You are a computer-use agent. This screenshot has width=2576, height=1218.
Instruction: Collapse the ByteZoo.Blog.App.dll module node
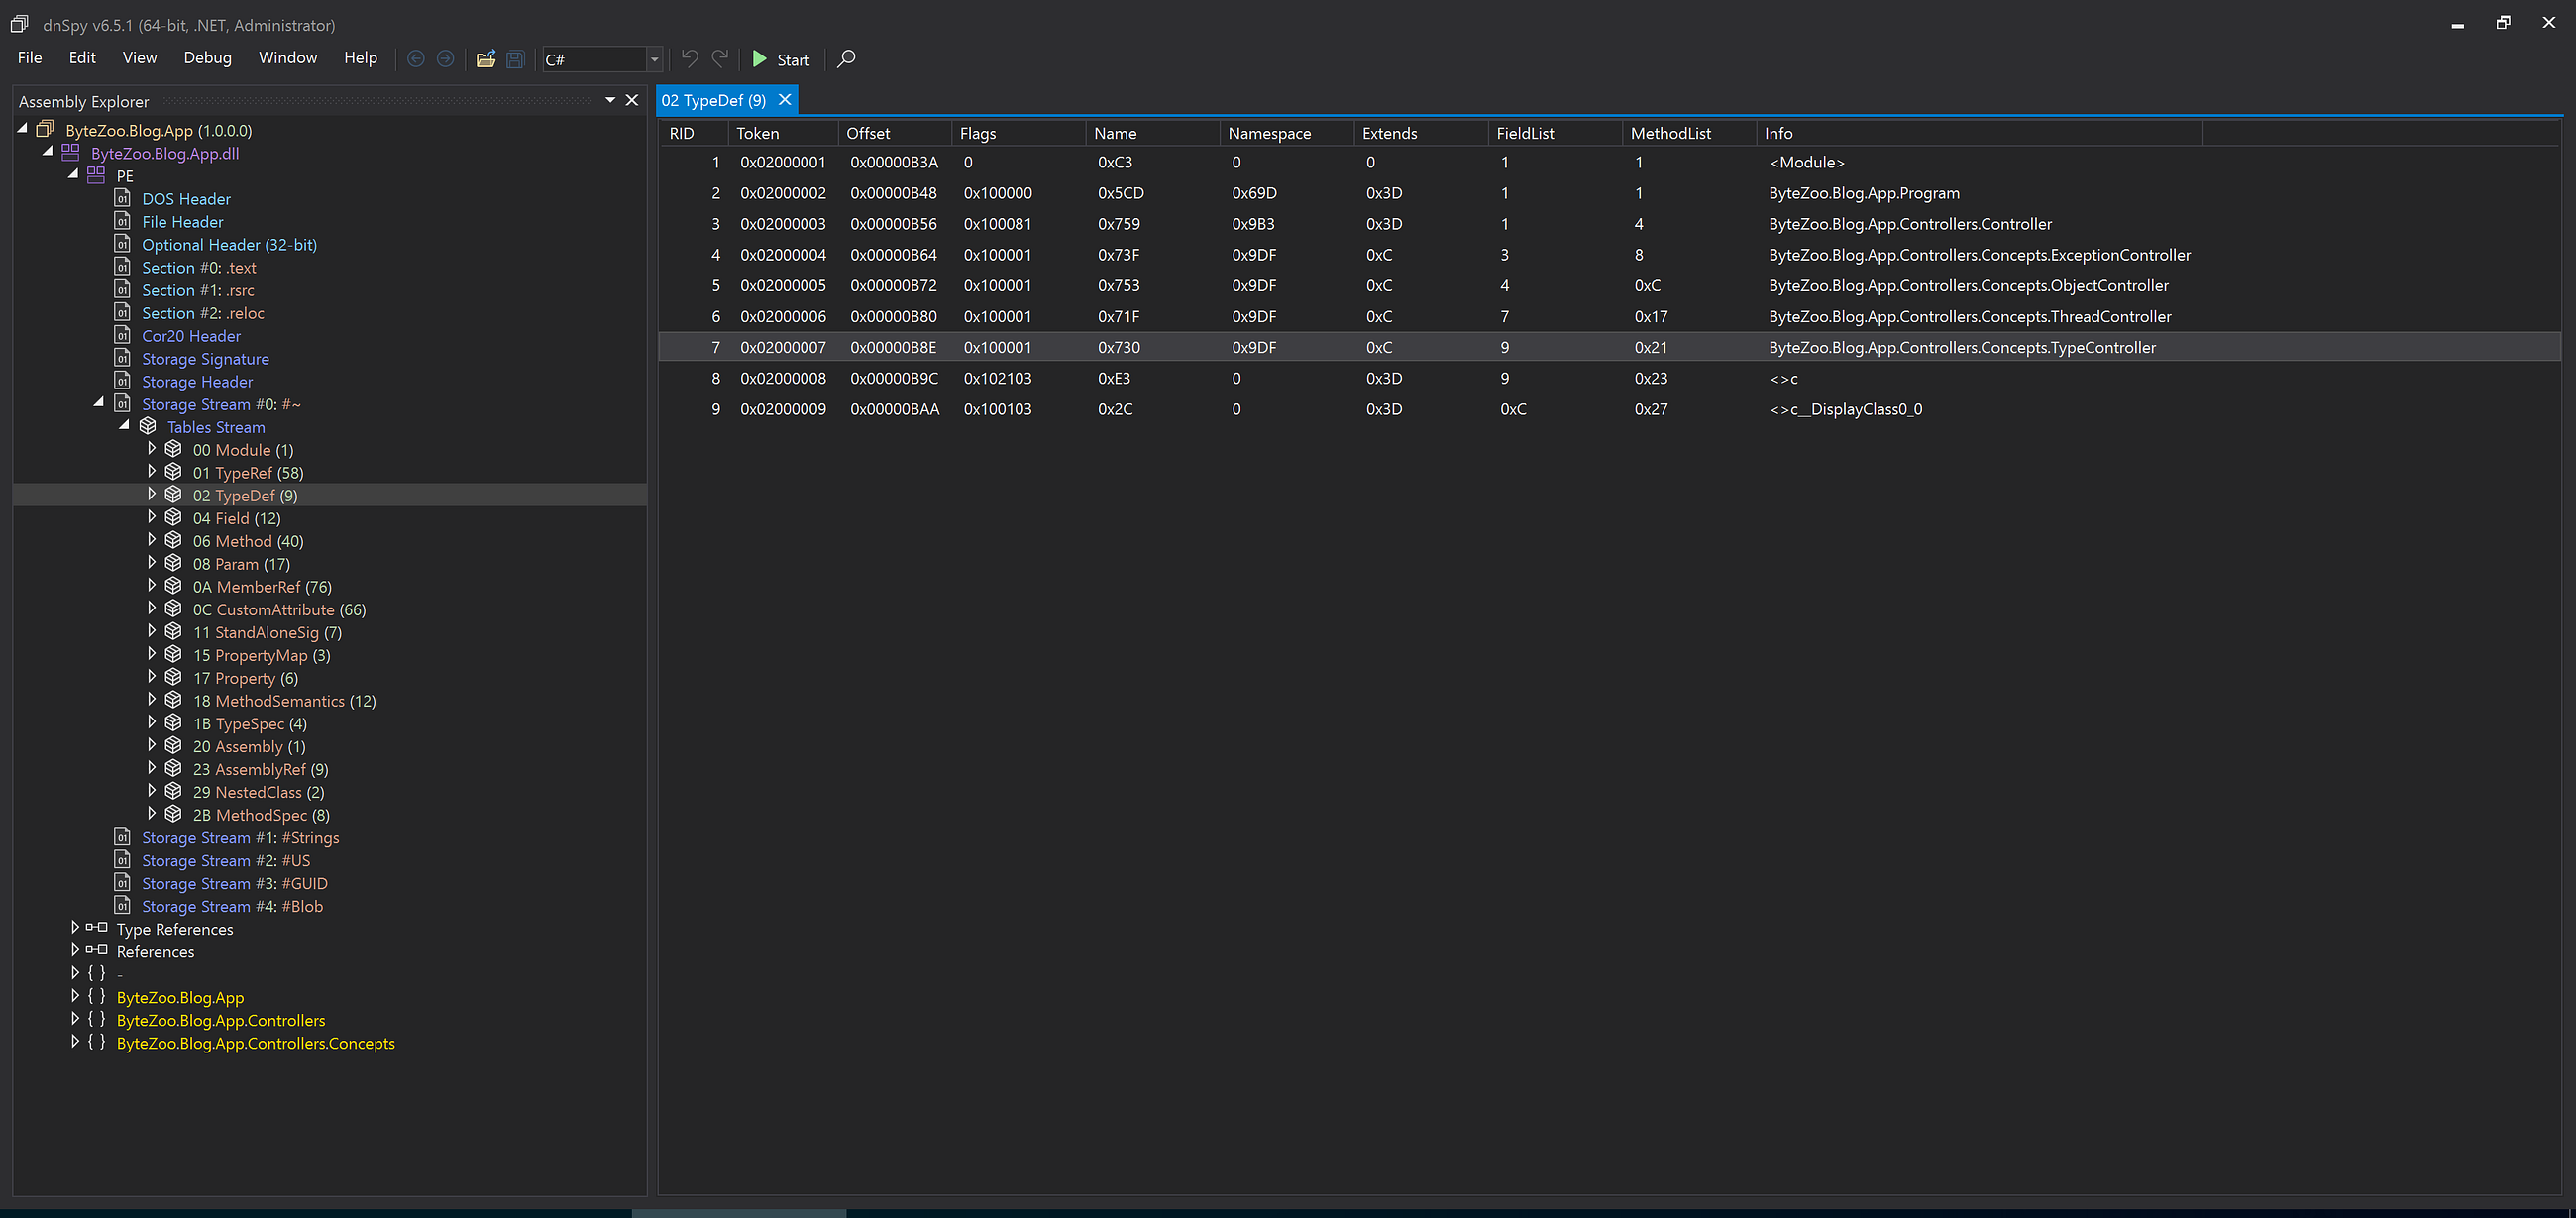pyautogui.click(x=47, y=152)
